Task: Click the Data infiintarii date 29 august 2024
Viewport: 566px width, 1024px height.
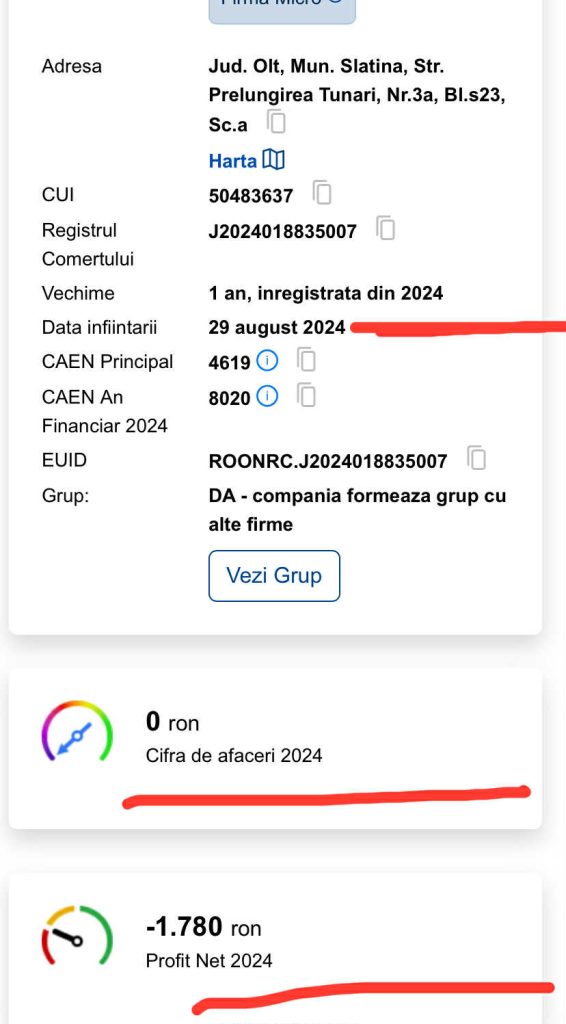Action: [x=277, y=327]
